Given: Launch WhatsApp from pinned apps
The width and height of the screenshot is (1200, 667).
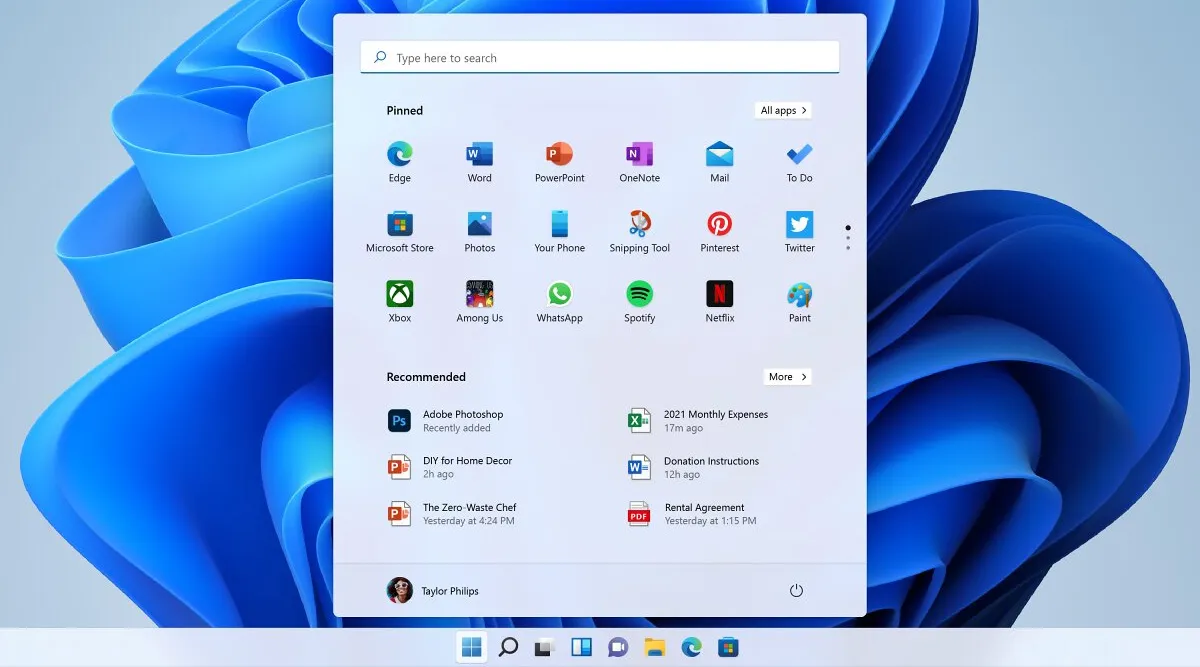Looking at the screenshot, I should pos(560,302).
